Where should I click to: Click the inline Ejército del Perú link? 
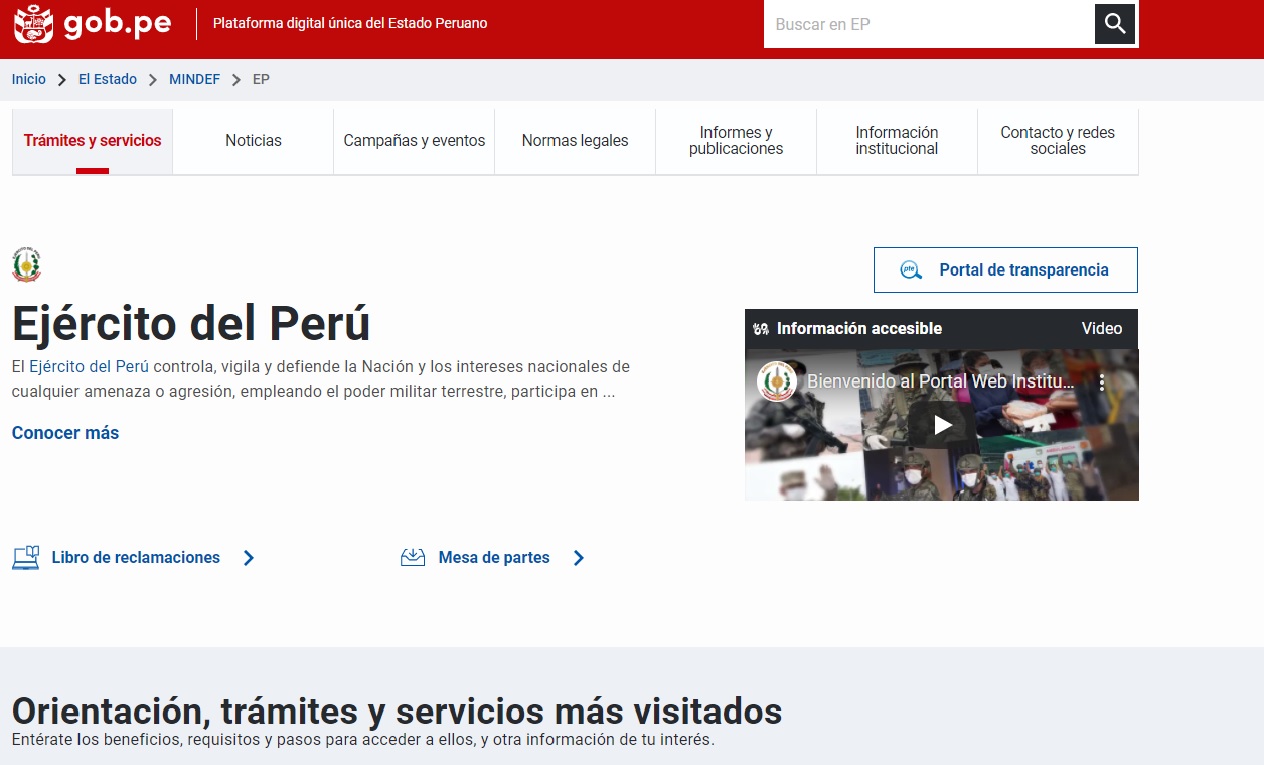(89, 367)
